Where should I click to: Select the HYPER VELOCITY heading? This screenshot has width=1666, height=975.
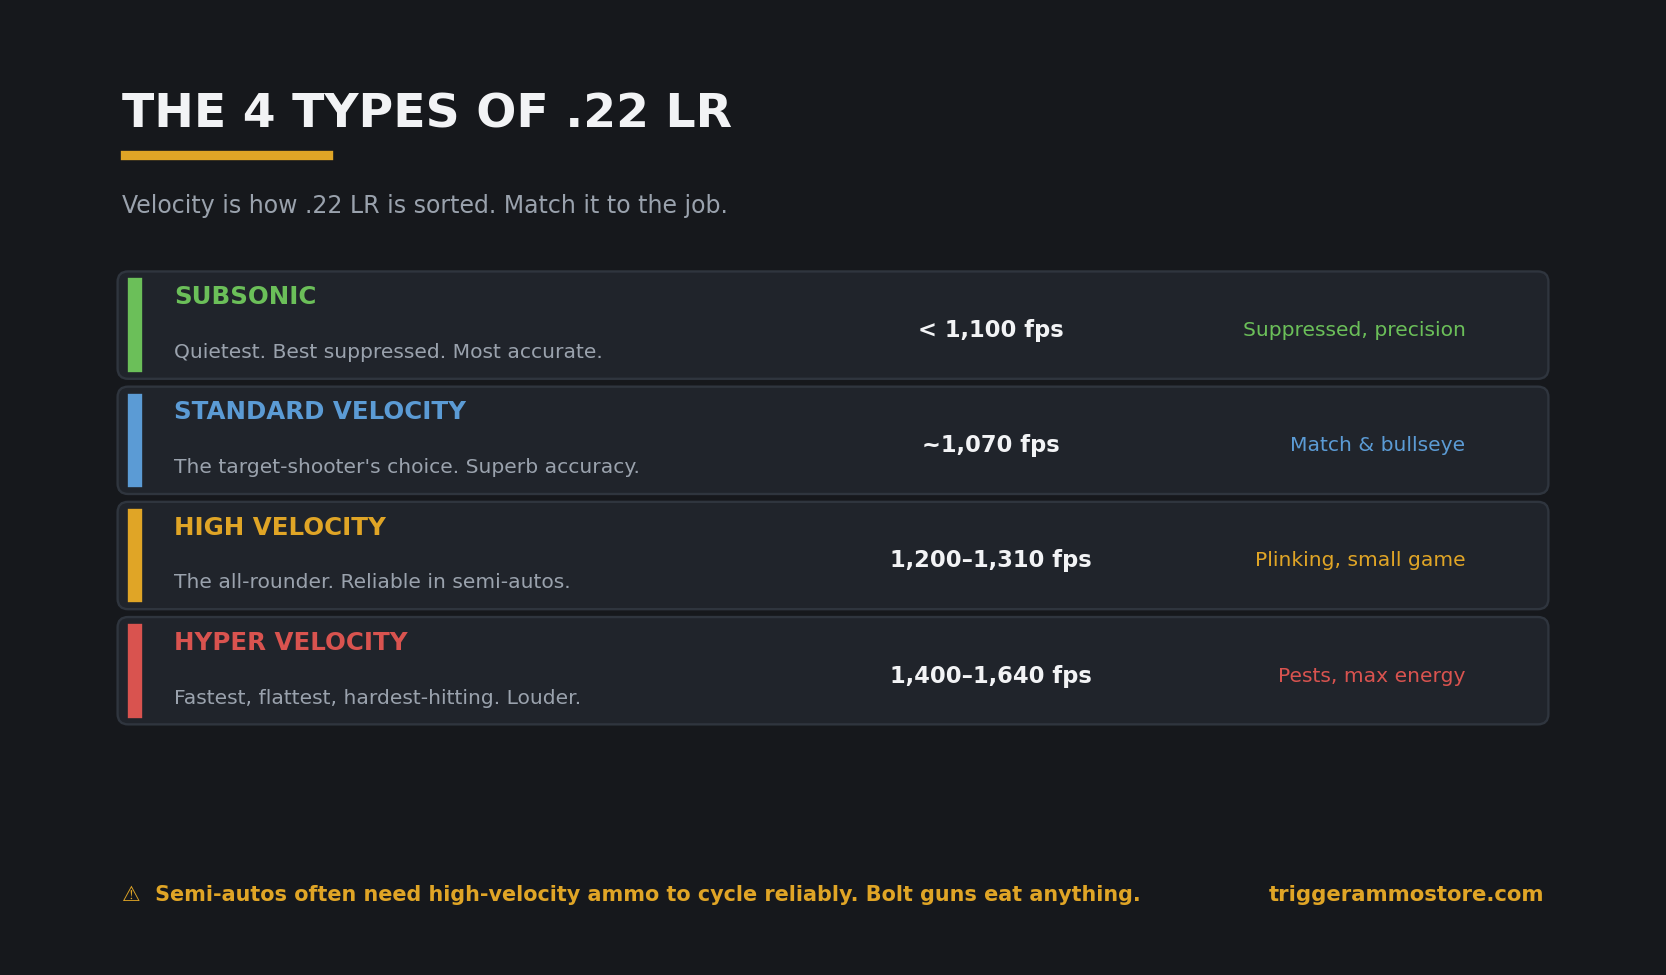[291, 642]
